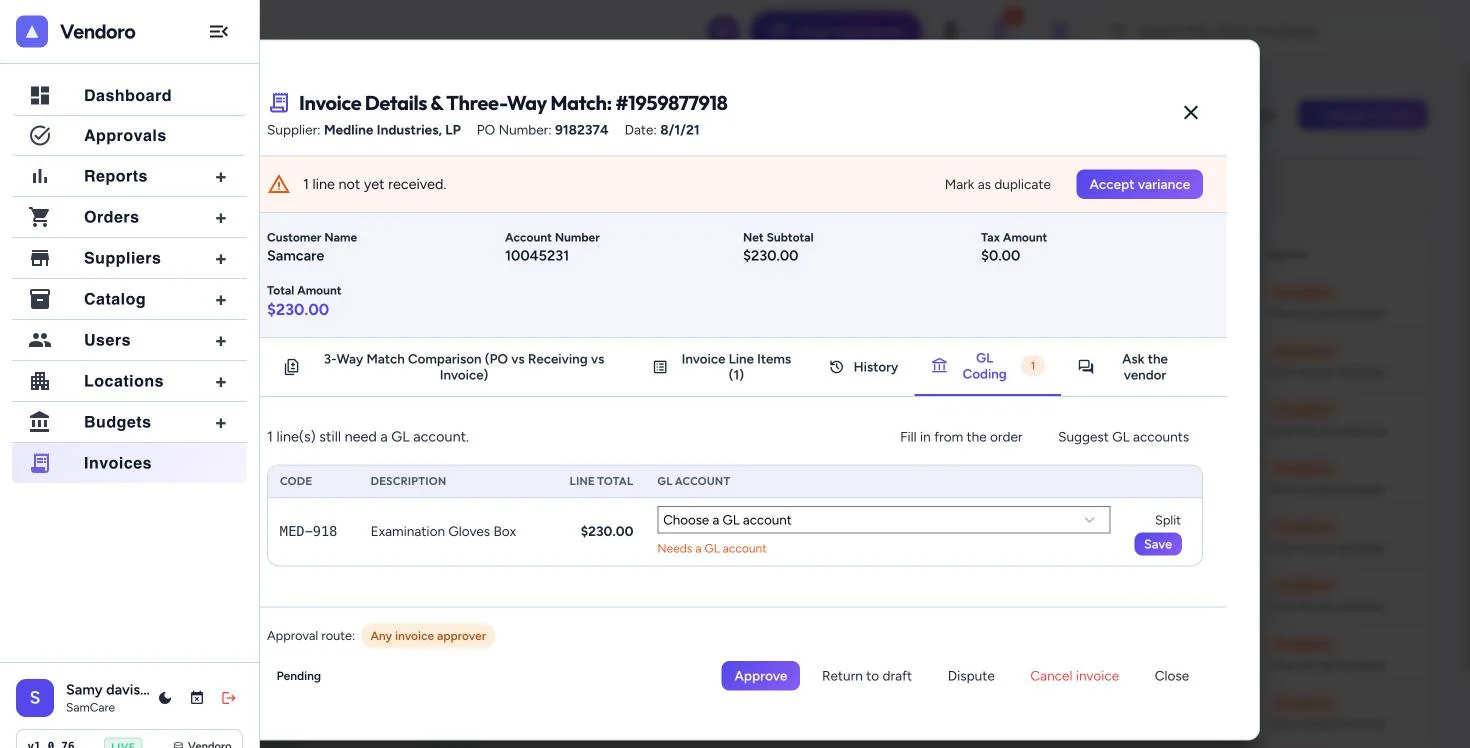This screenshot has width=1470, height=748.
Task: Click the Dispute button
Action: click(971, 676)
